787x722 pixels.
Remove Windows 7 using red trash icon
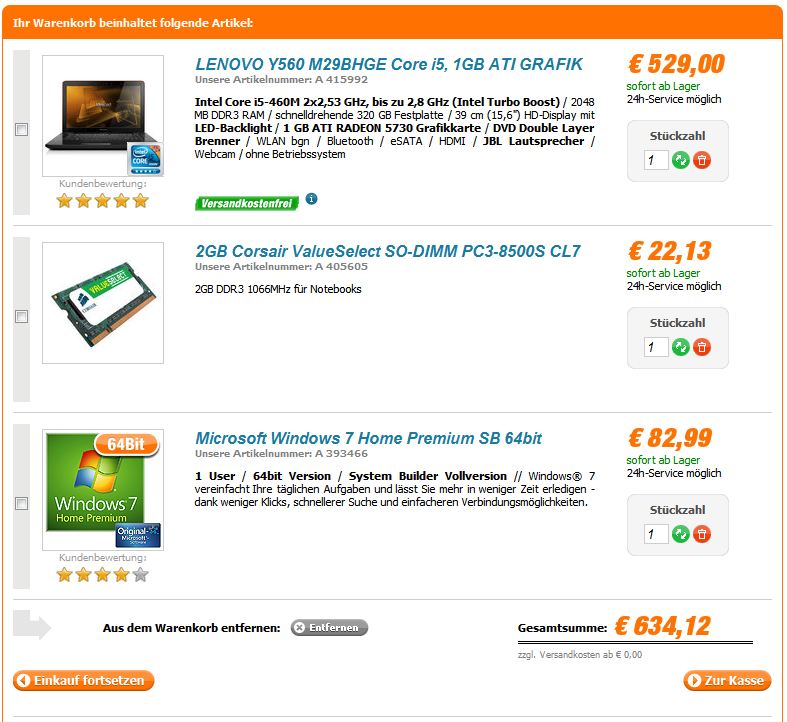pos(702,534)
